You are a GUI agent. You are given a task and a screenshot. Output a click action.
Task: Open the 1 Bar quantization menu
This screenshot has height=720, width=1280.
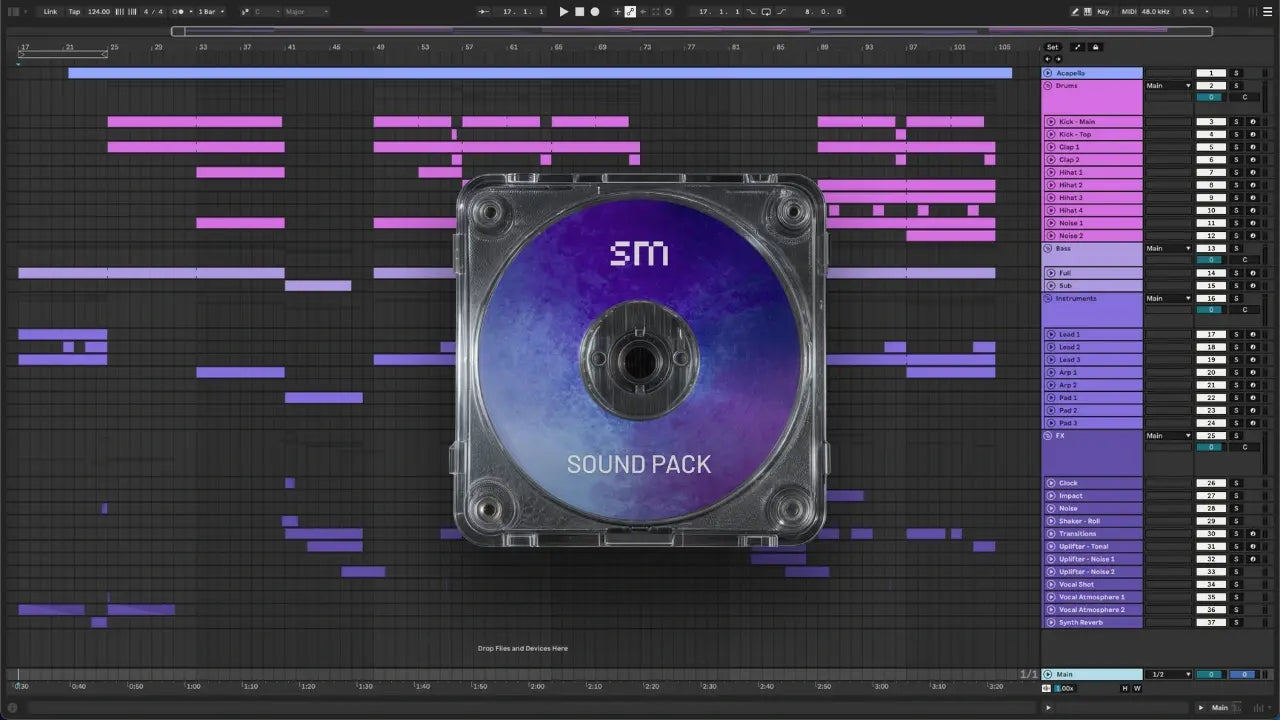(208, 12)
